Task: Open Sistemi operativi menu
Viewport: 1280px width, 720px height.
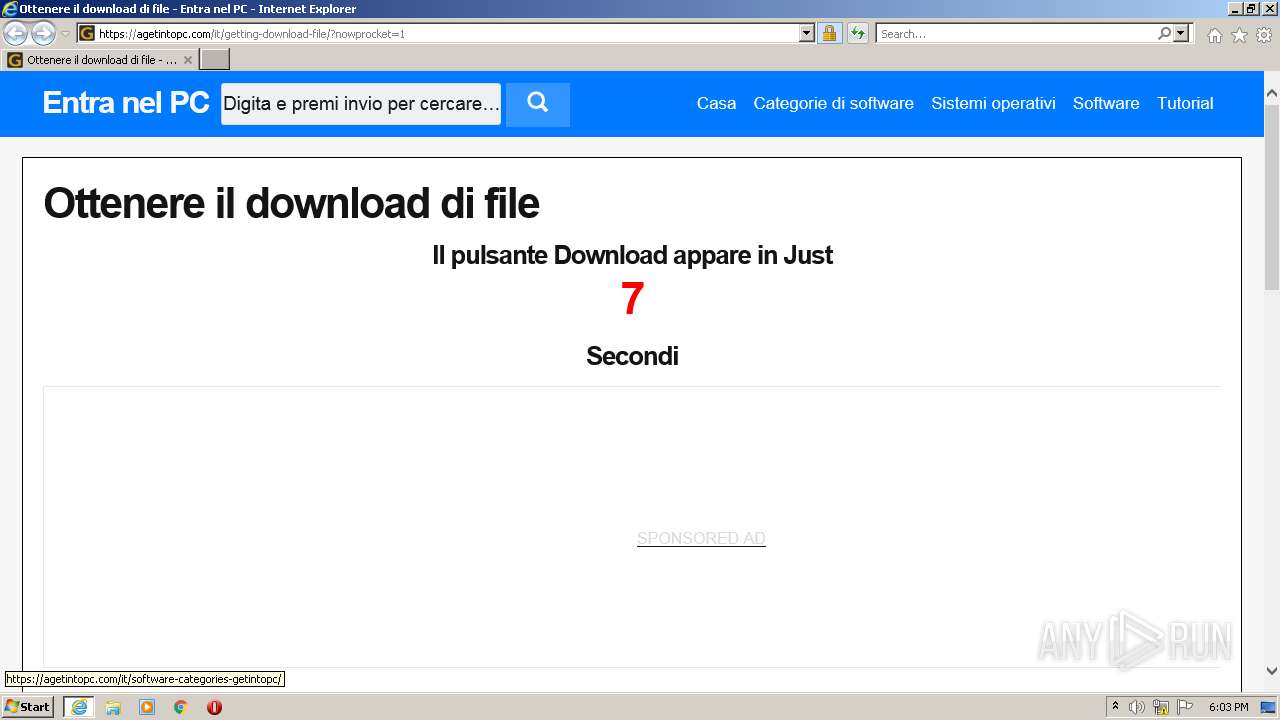Action: (993, 103)
